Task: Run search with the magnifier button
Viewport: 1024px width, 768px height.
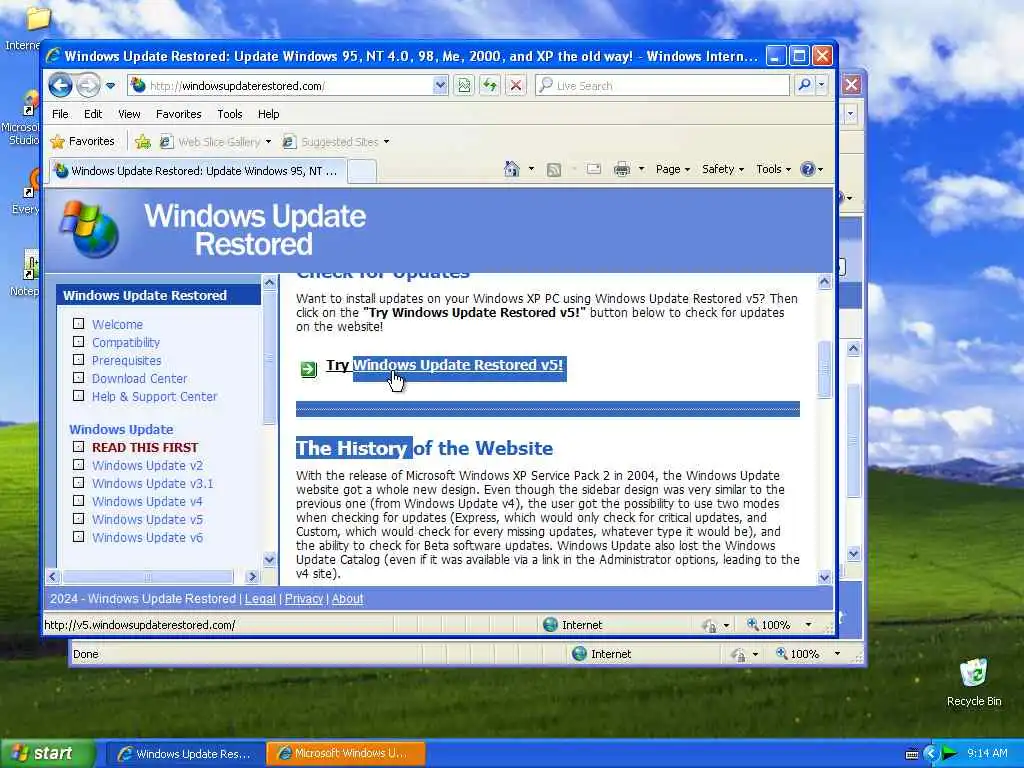Action: click(x=805, y=85)
